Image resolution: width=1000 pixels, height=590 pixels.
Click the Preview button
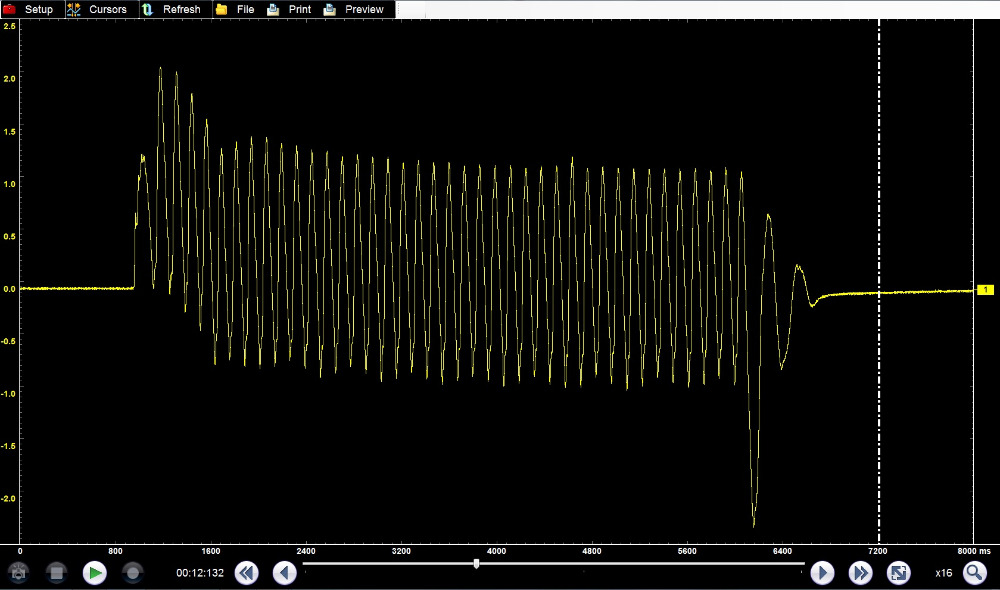click(364, 9)
